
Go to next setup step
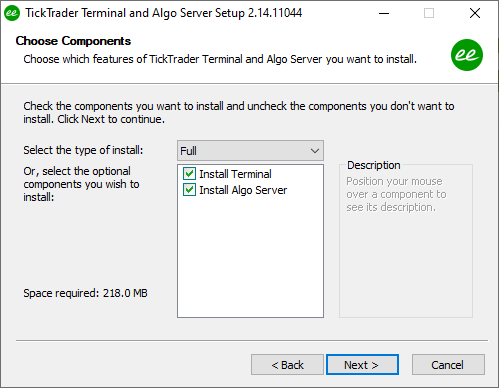pos(362,365)
